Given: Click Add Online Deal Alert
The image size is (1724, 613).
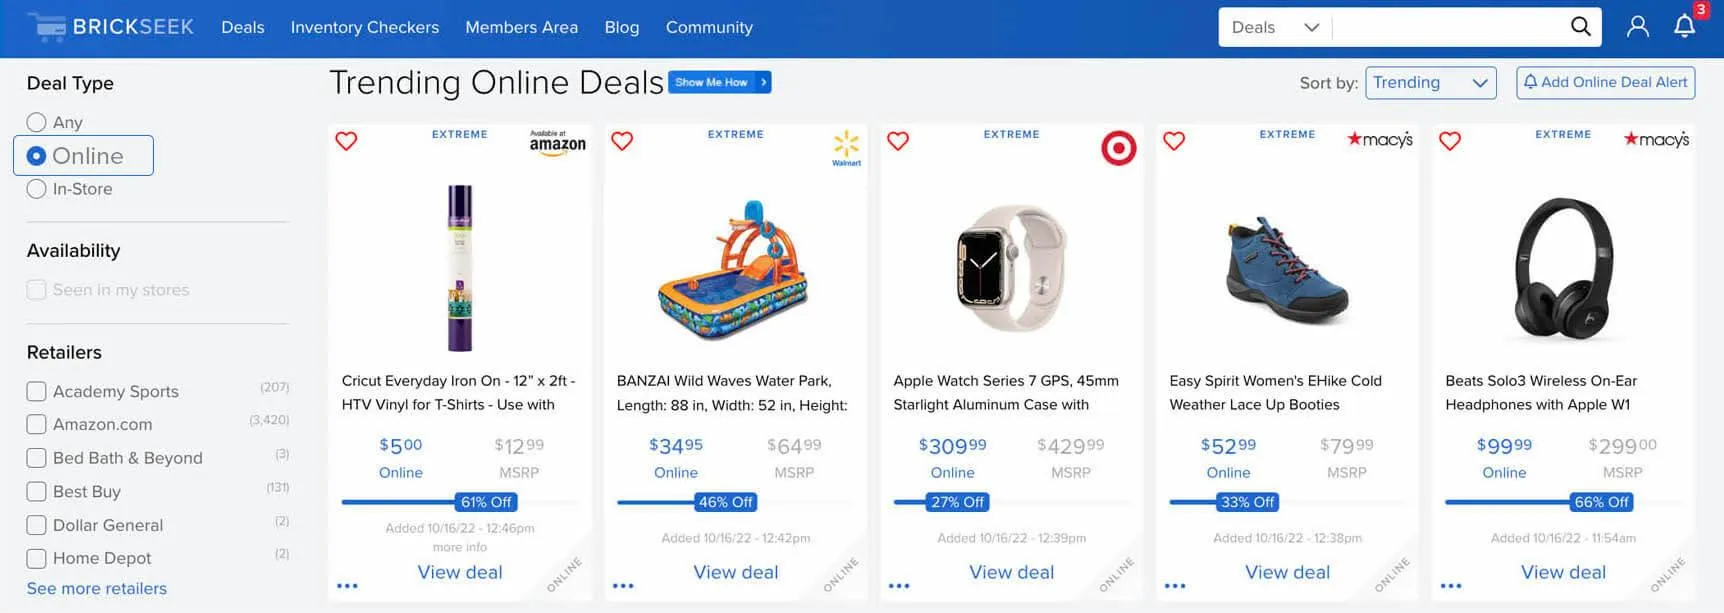Looking at the screenshot, I should pyautogui.click(x=1605, y=82).
